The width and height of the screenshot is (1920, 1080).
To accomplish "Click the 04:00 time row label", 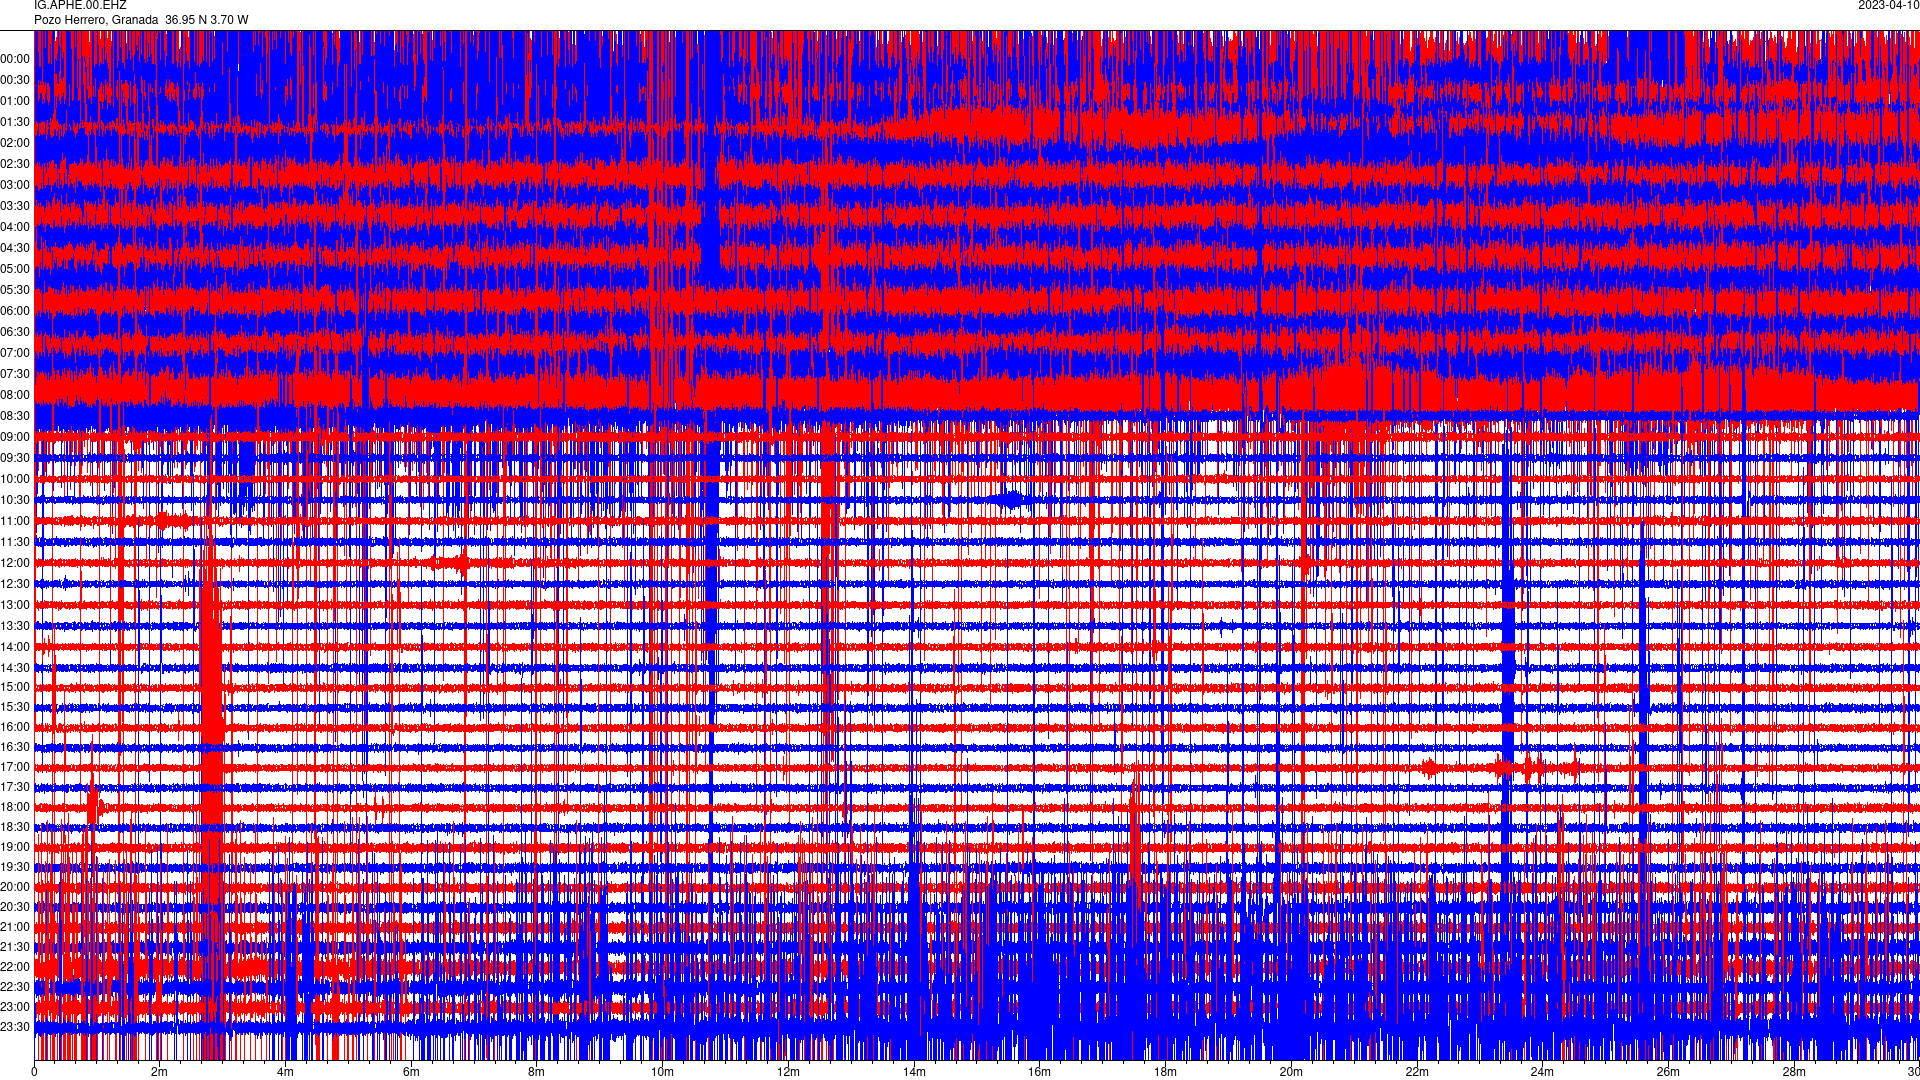I will [x=15, y=227].
